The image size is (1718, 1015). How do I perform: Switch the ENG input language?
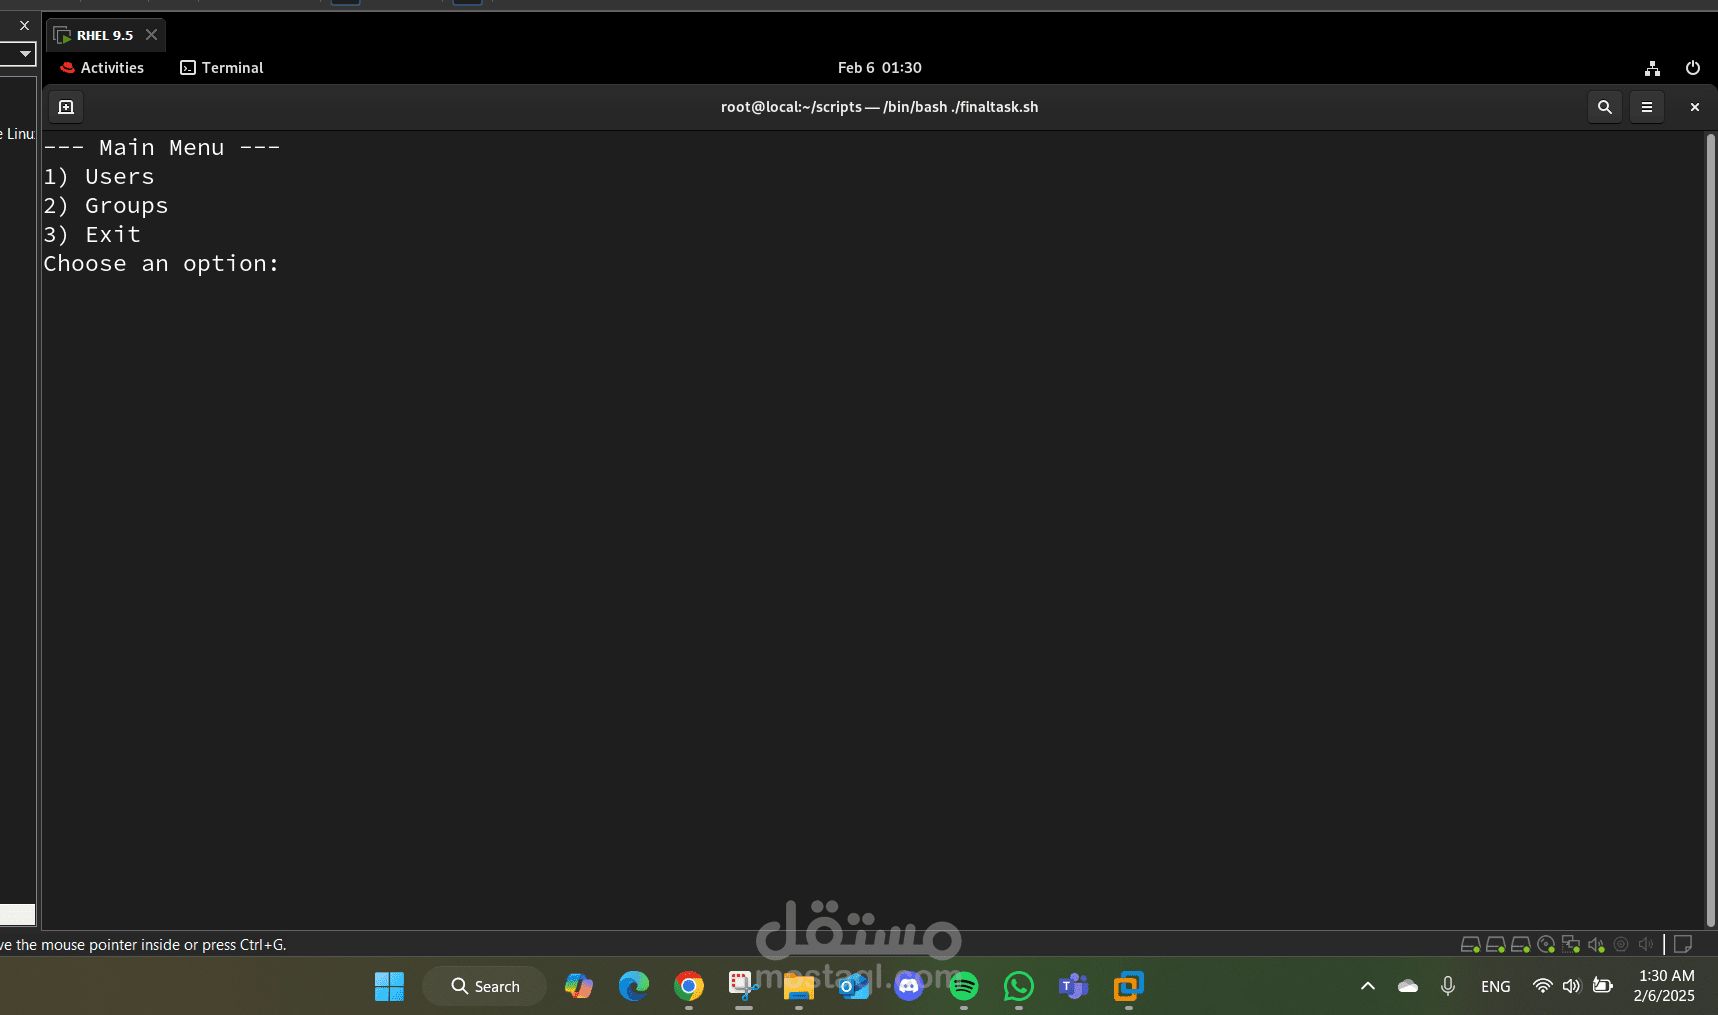point(1496,986)
